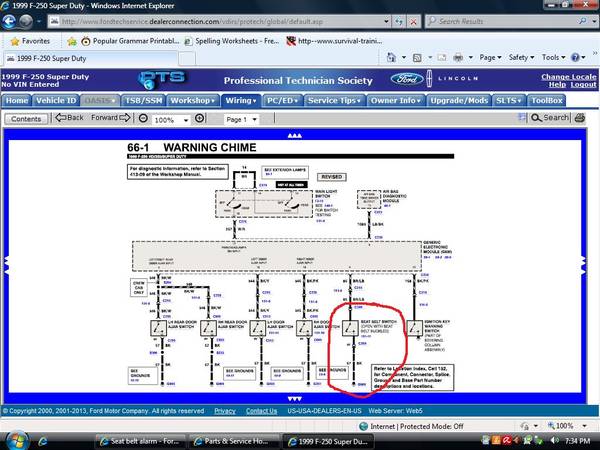Open the Wiring tab menu
600x450 pixels.
[x=241, y=101]
